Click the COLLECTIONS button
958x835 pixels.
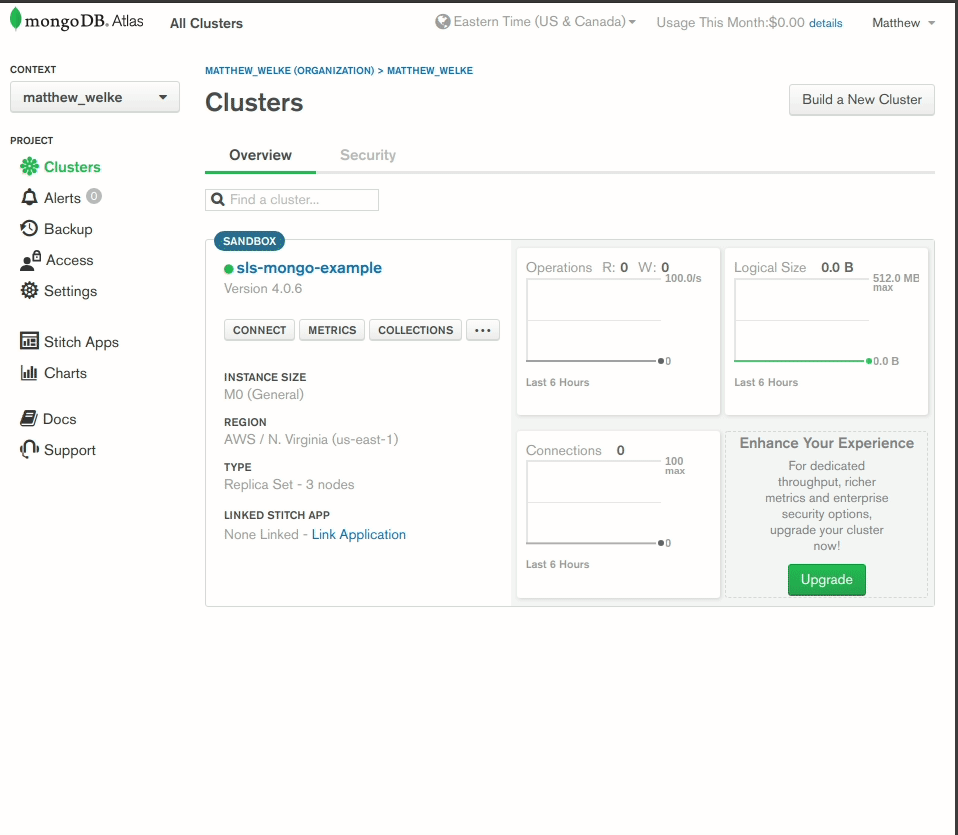[x=415, y=330]
